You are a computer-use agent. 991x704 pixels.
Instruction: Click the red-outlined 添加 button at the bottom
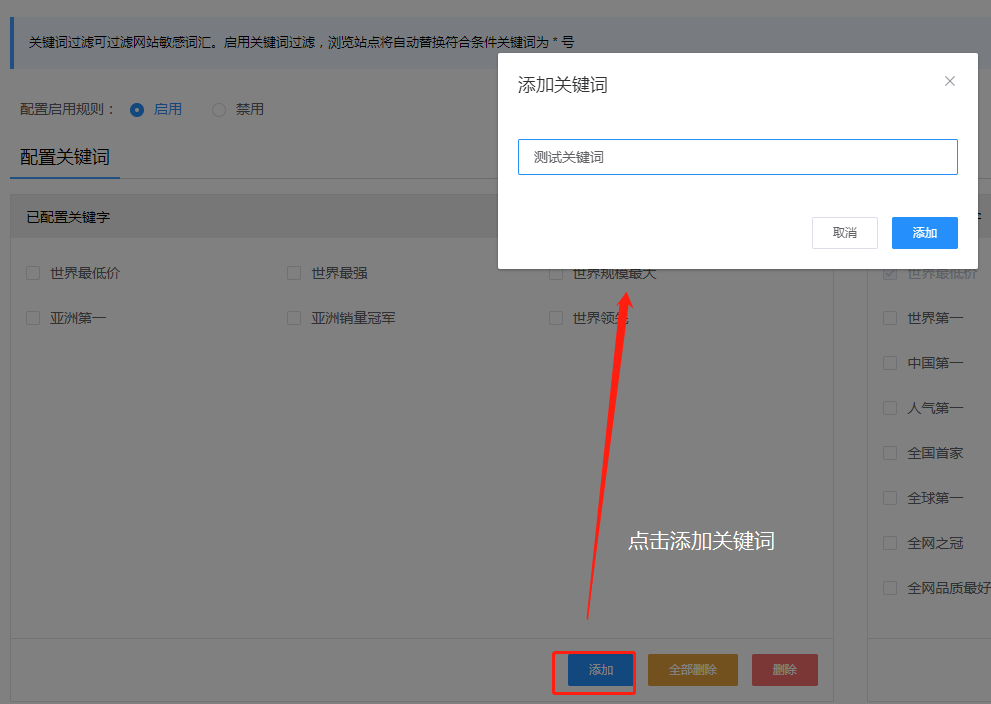600,670
